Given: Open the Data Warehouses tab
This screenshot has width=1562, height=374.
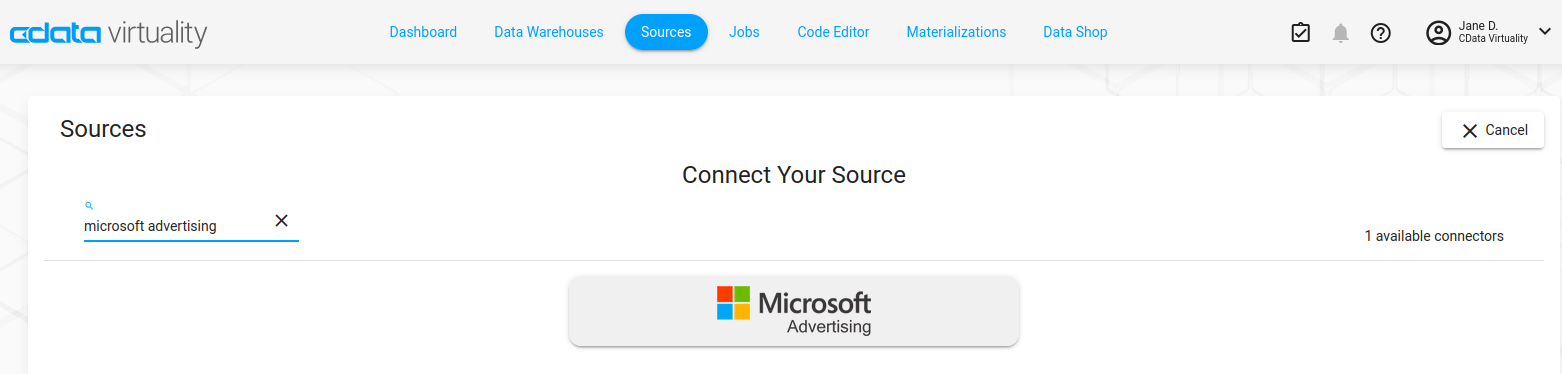Looking at the screenshot, I should point(549,32).
